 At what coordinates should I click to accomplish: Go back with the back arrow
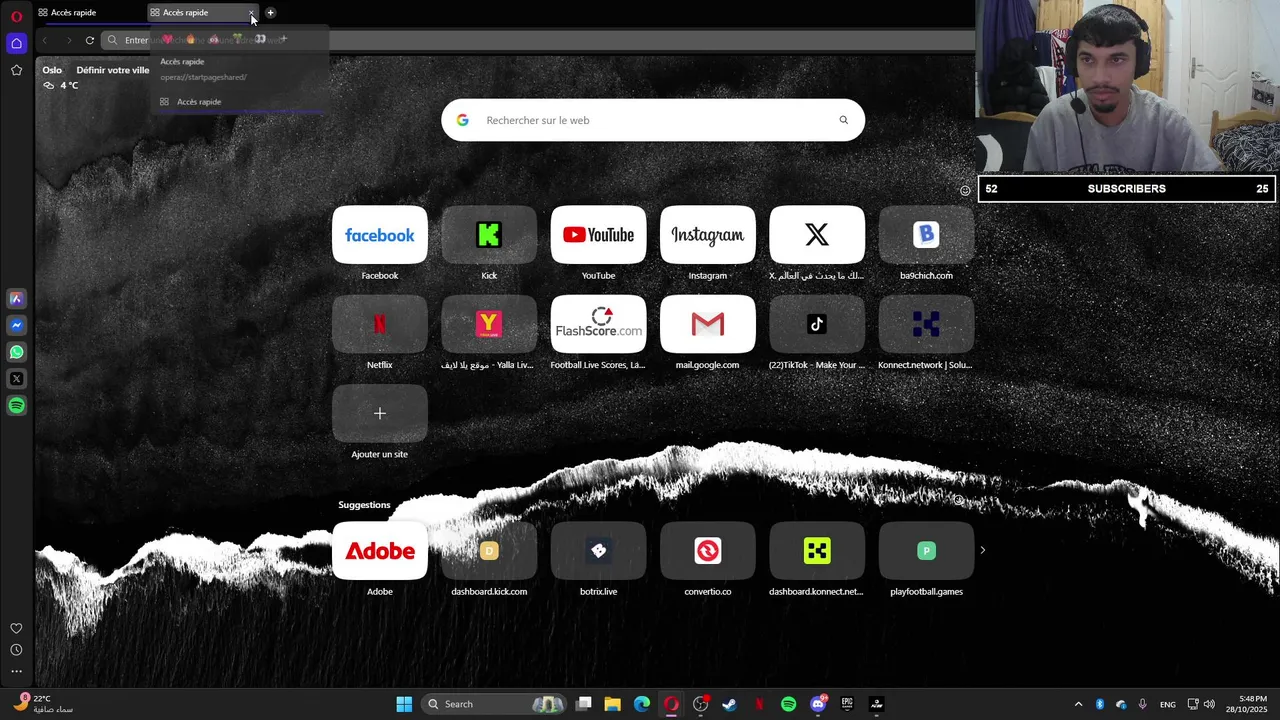[x=45, y=40]
